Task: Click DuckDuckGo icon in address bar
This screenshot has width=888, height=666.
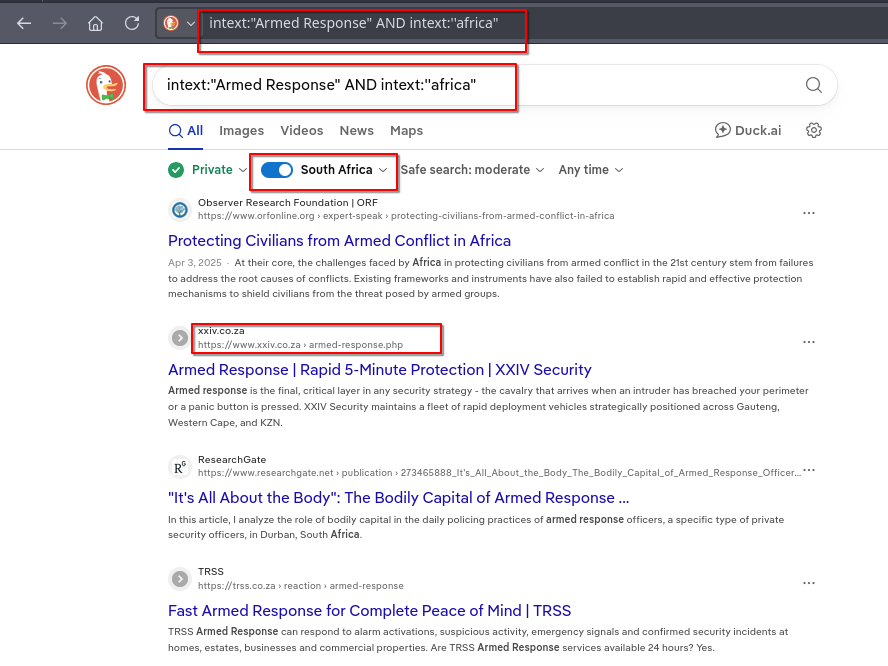Action: coord(171,23)
